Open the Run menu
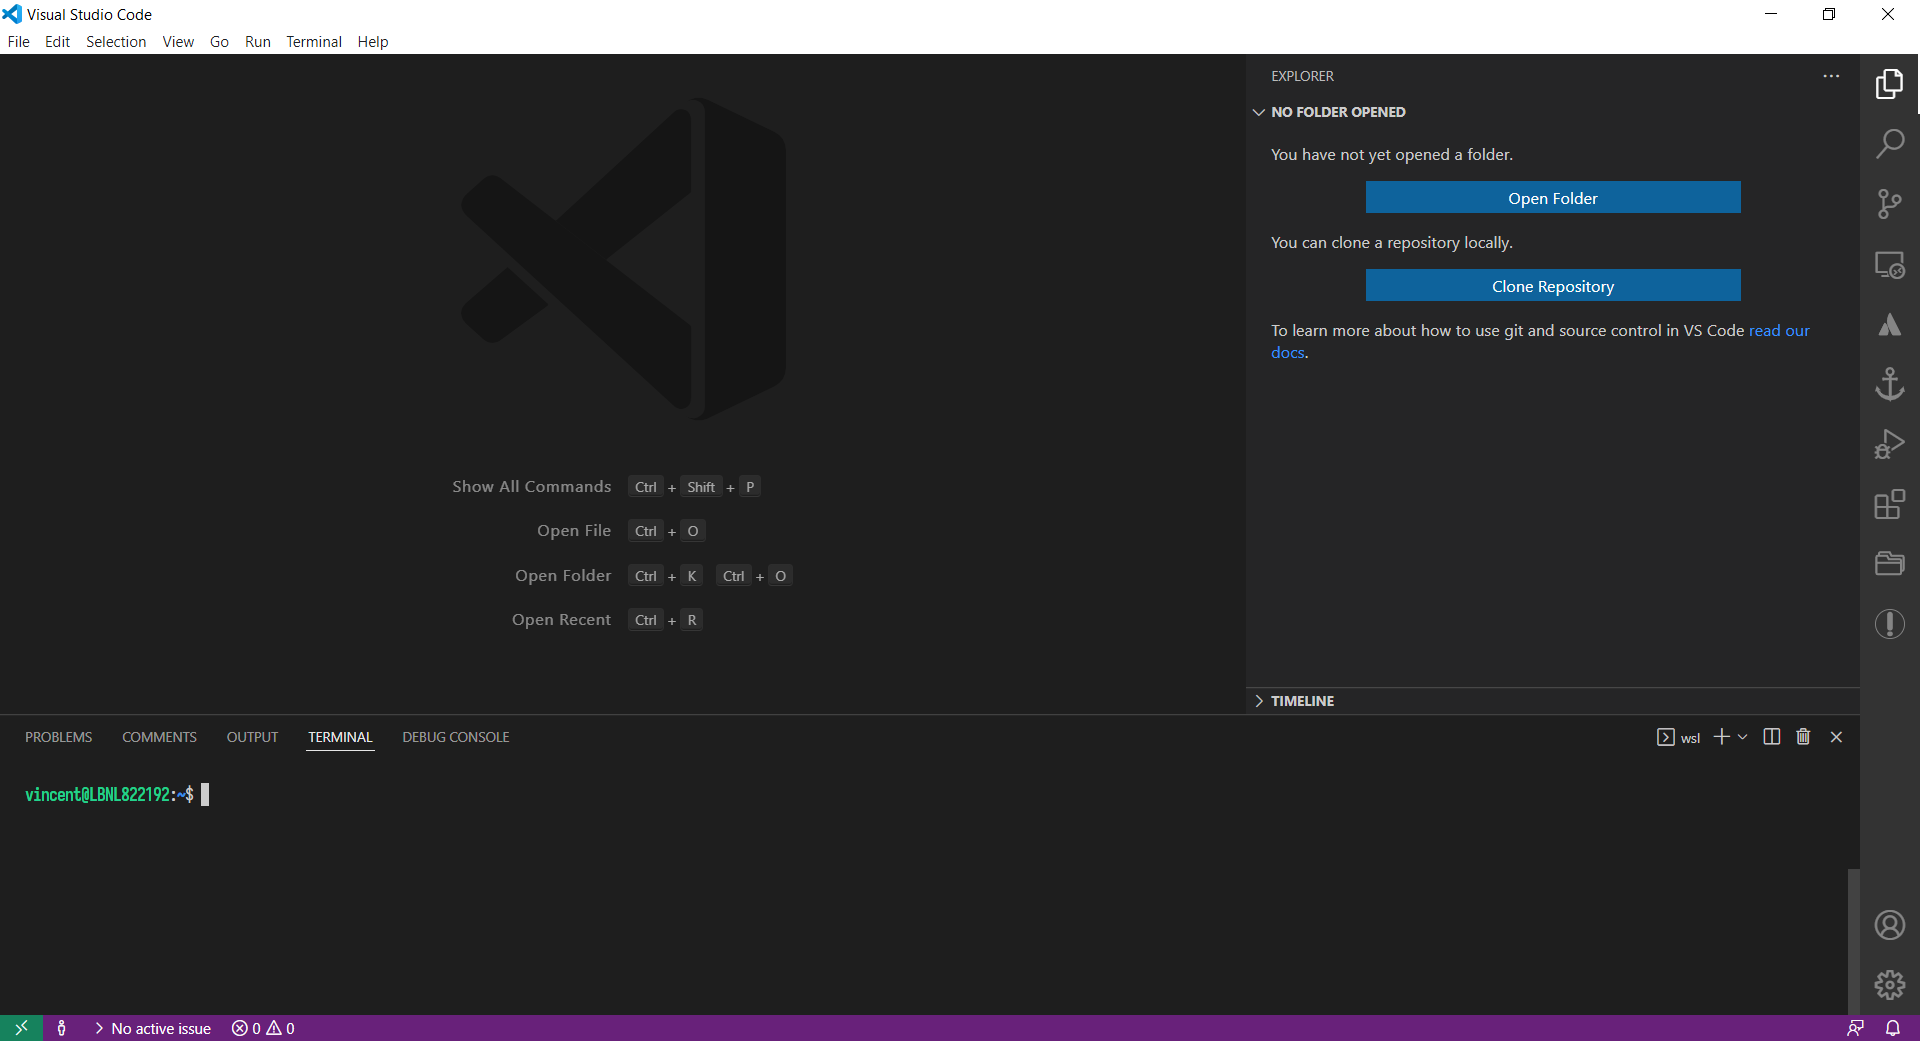The height and width of the screenshot is (1041, 1920). tap(258, 42)
